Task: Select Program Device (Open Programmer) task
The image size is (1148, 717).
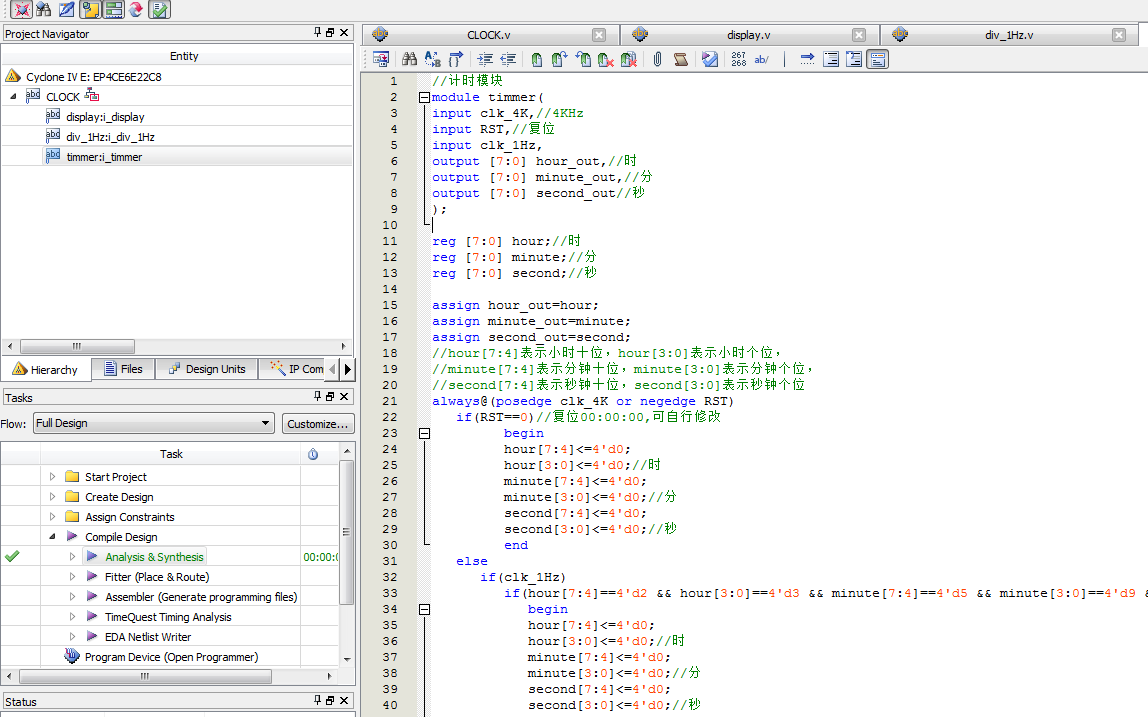Action: (171, 657)
